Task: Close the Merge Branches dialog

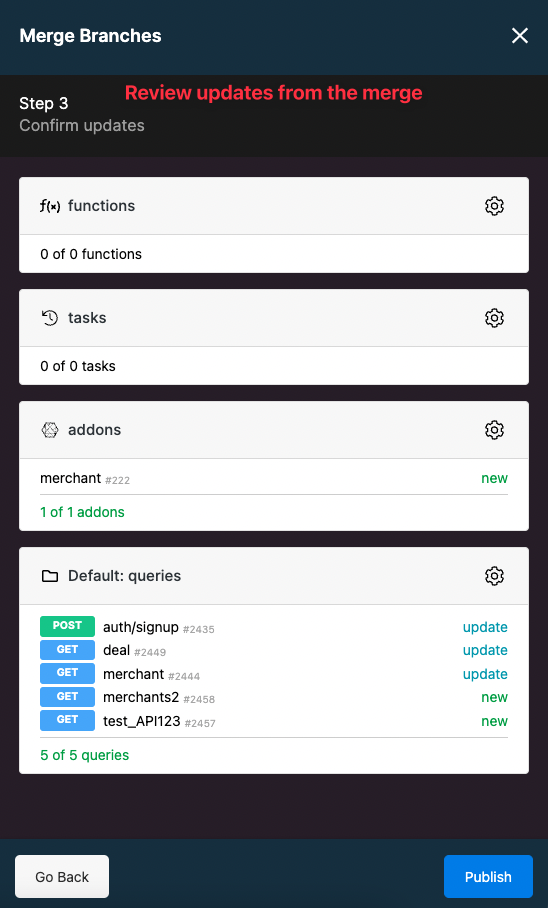Action: [520, 36]
